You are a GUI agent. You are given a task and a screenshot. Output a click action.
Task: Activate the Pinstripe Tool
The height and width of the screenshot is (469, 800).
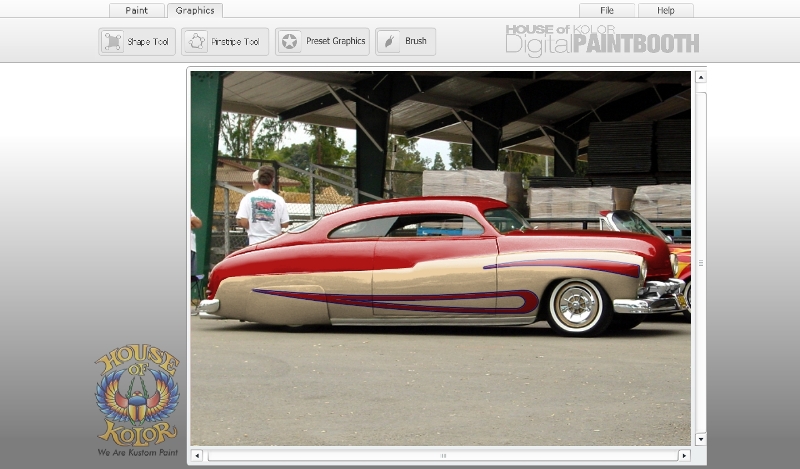tap(197, 42)
